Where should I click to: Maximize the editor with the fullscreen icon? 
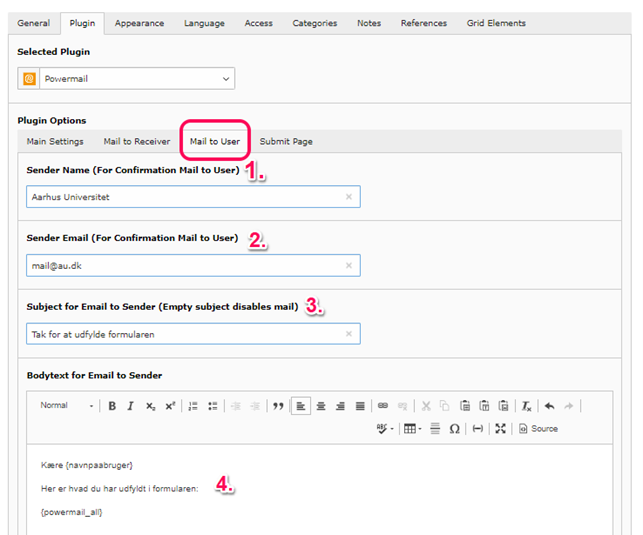(x=500, y=428)
